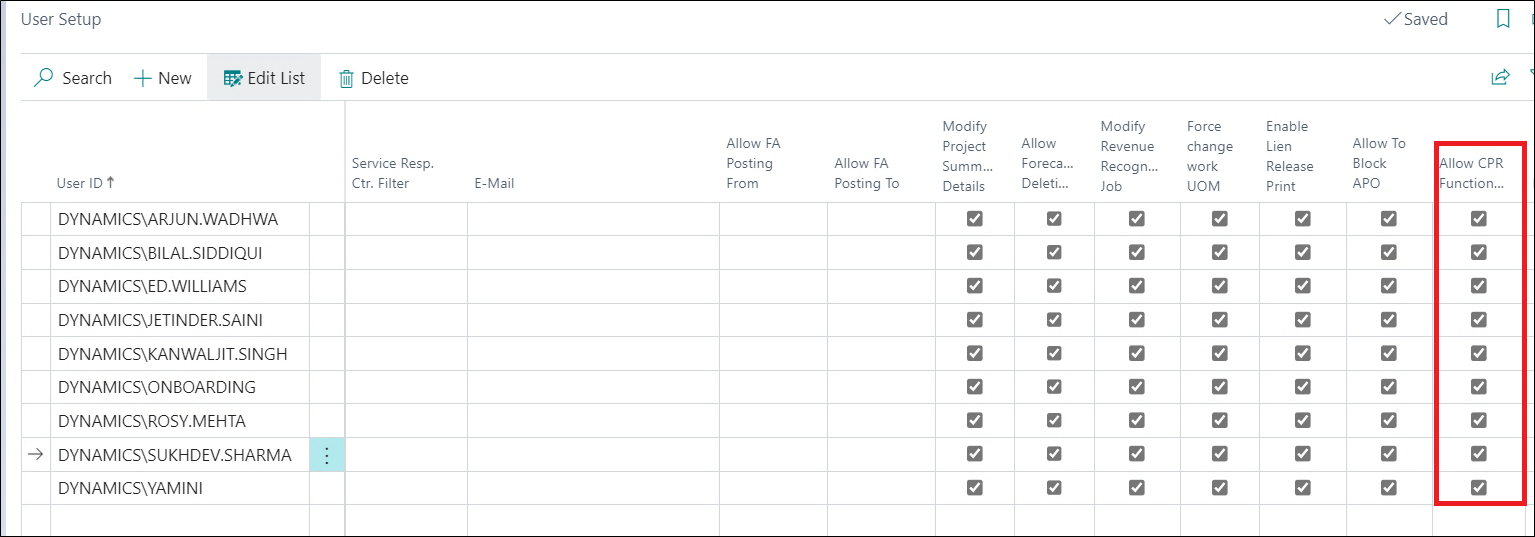Open Allow FA Posting From column header
The width and height of the screenshot is (1535, 537).
(x=753, y=163)
